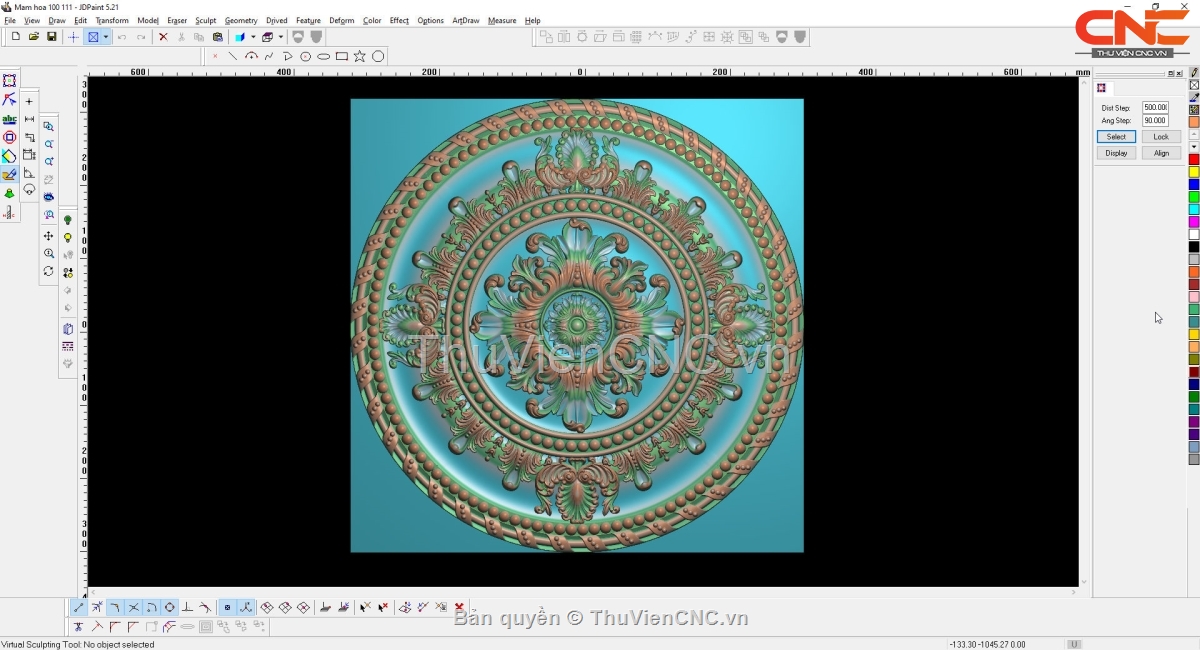Click the rotate view icon
This screenshot has height=650, width=1200.
[48, 271]
